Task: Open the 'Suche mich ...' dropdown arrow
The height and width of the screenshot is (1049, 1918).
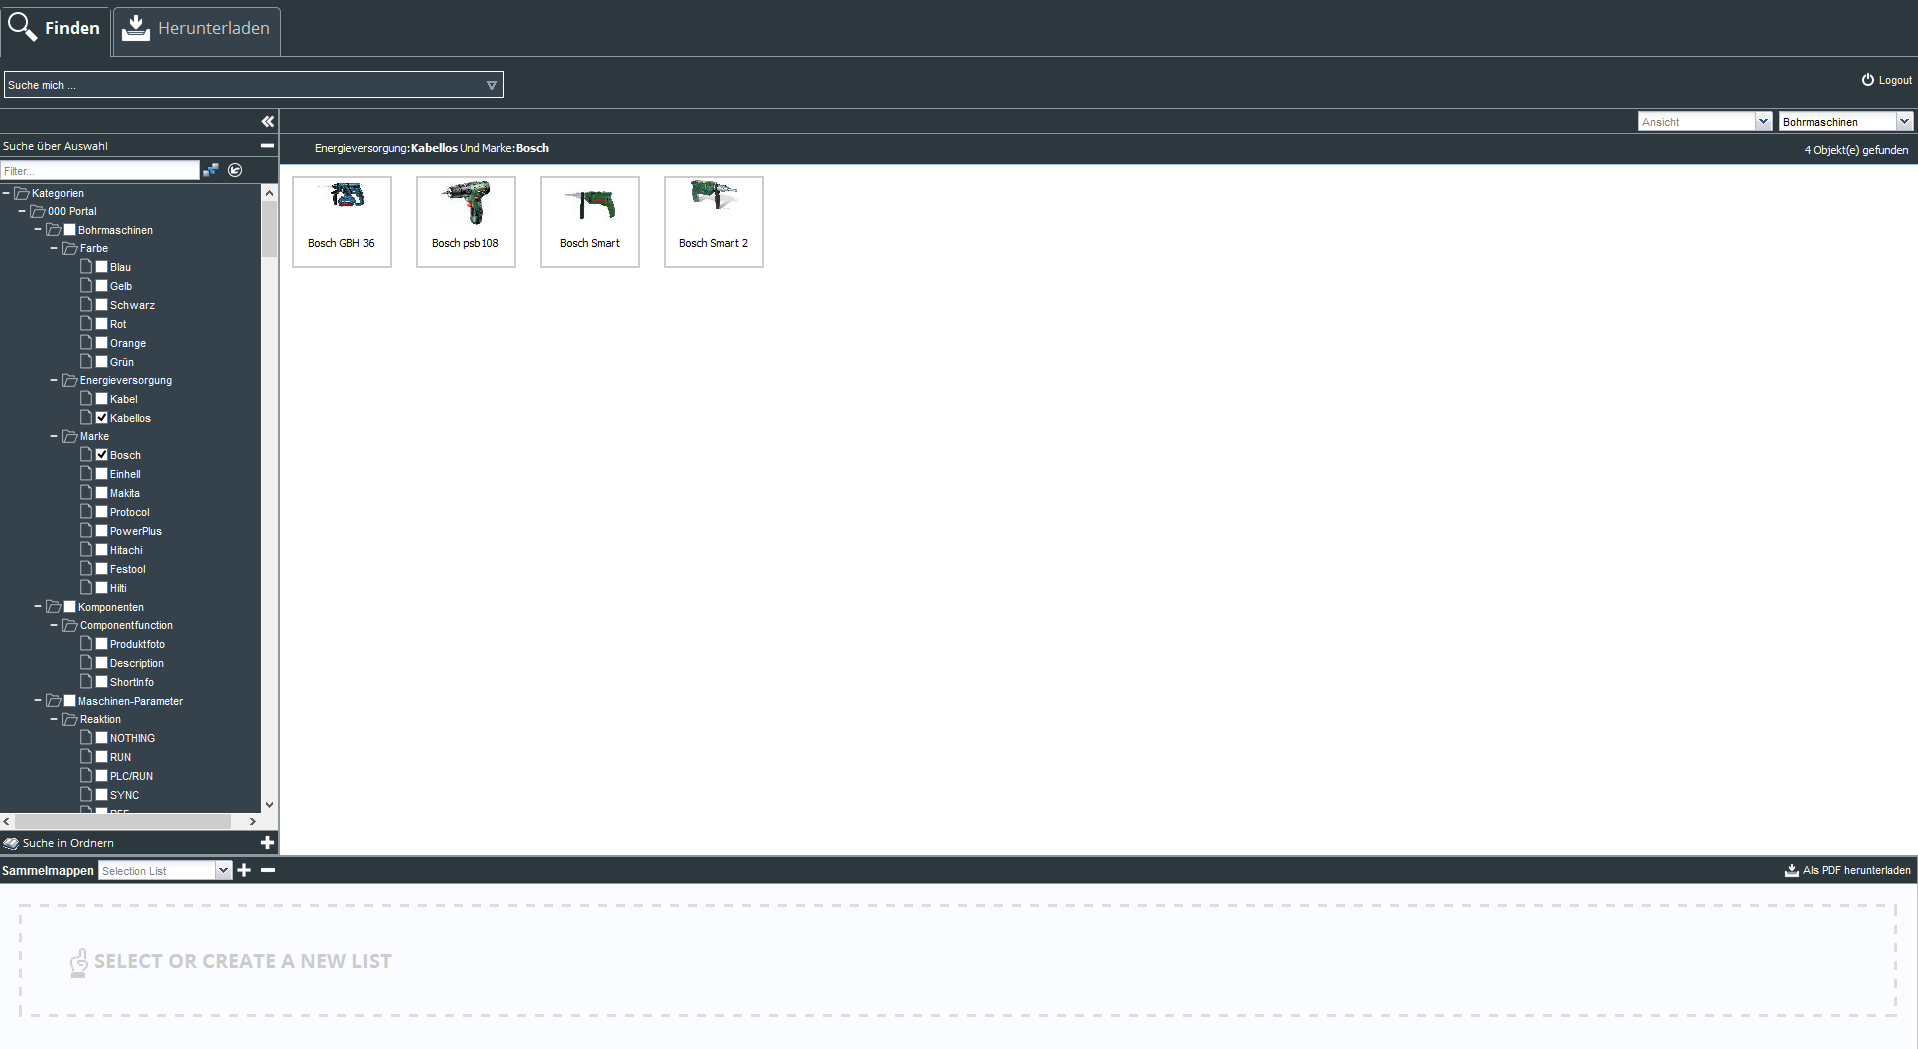Action: pos(492,85)
